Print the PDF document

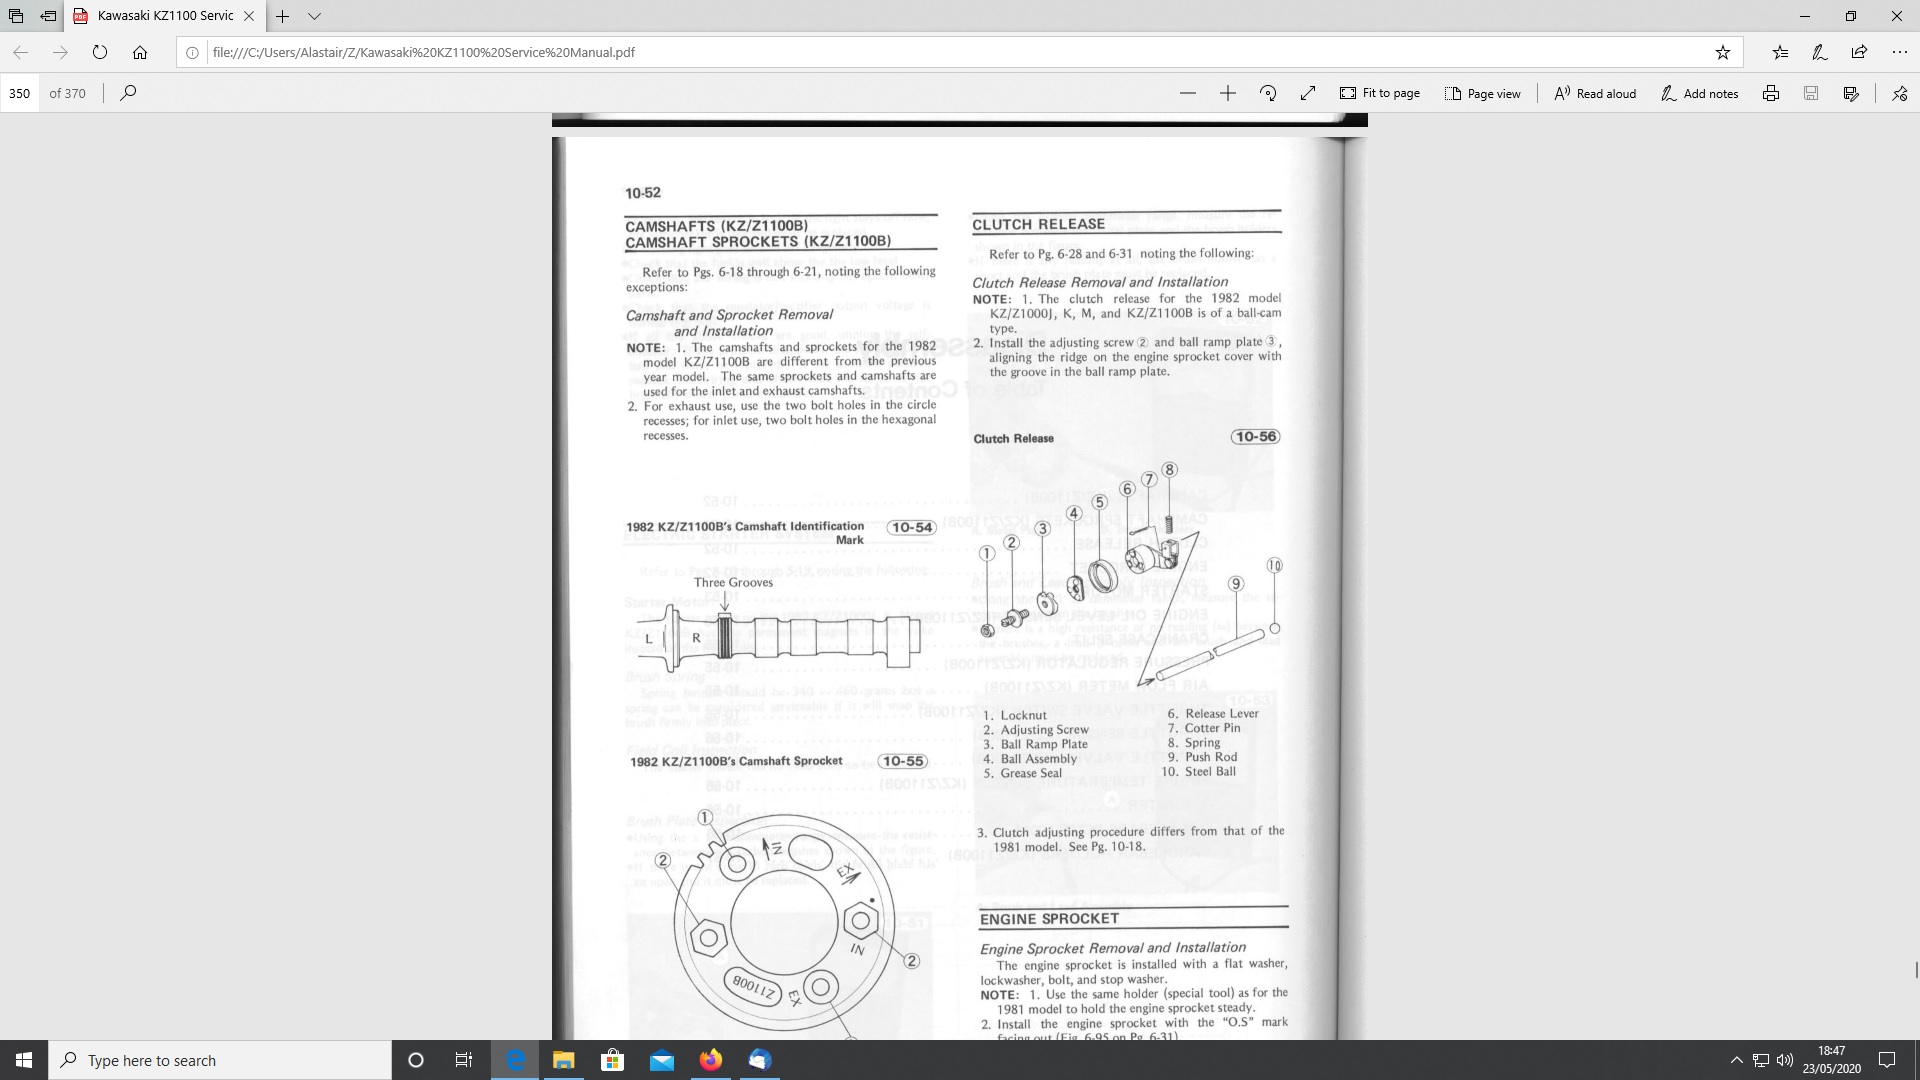[1771, 93]
